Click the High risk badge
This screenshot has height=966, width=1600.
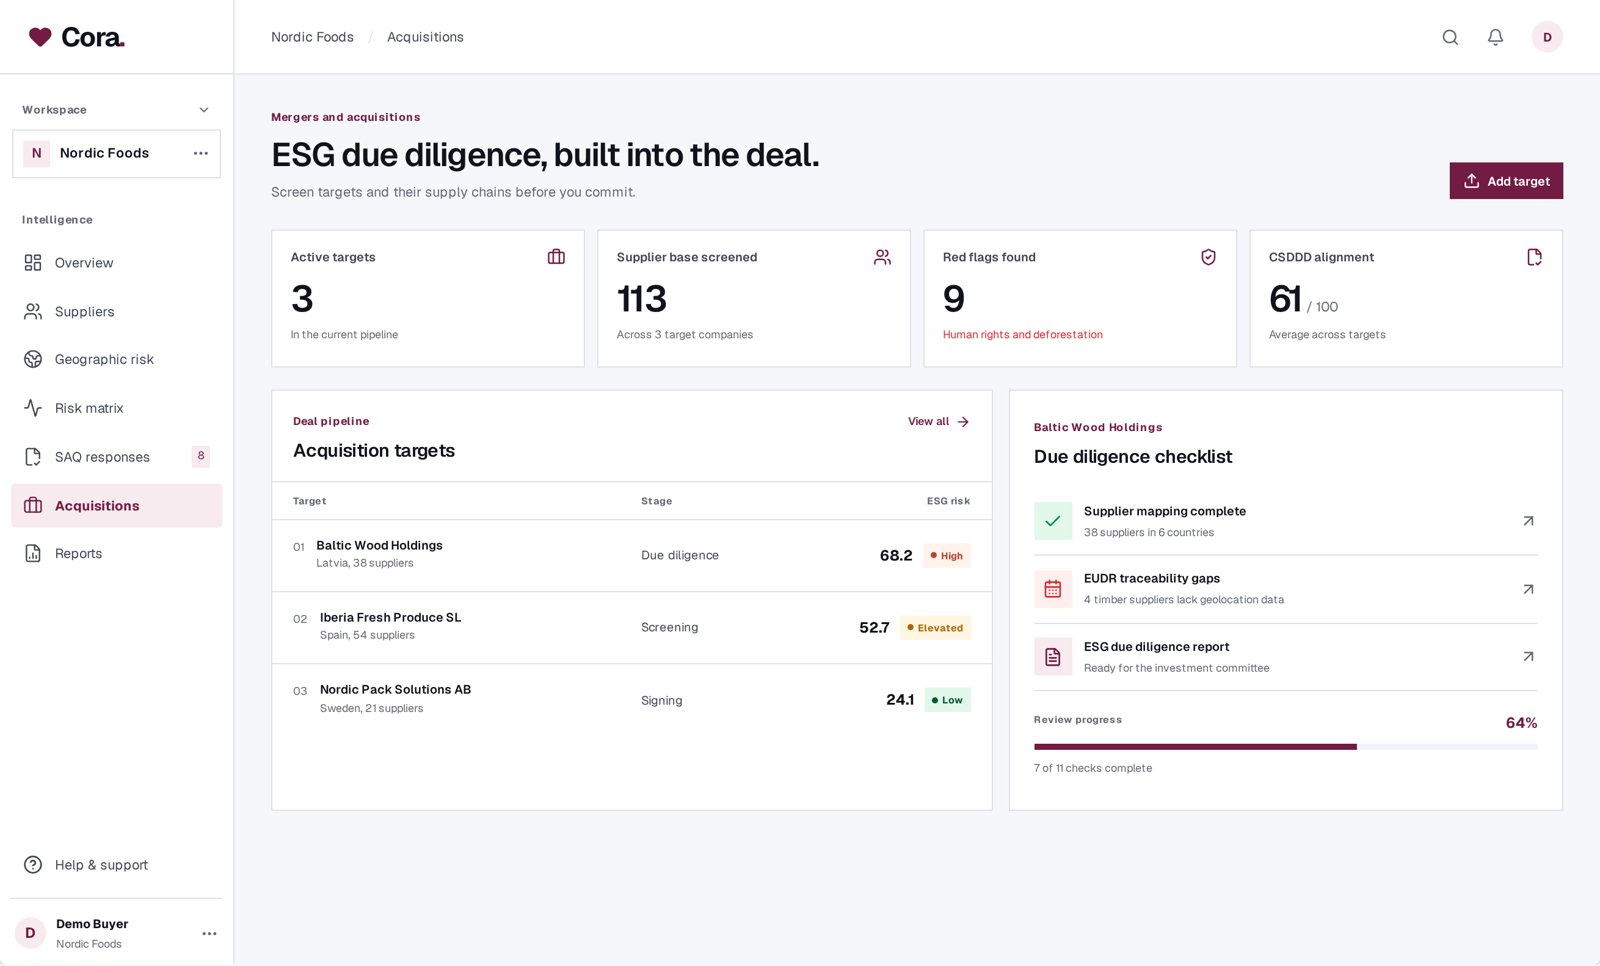tap(946, 556)
